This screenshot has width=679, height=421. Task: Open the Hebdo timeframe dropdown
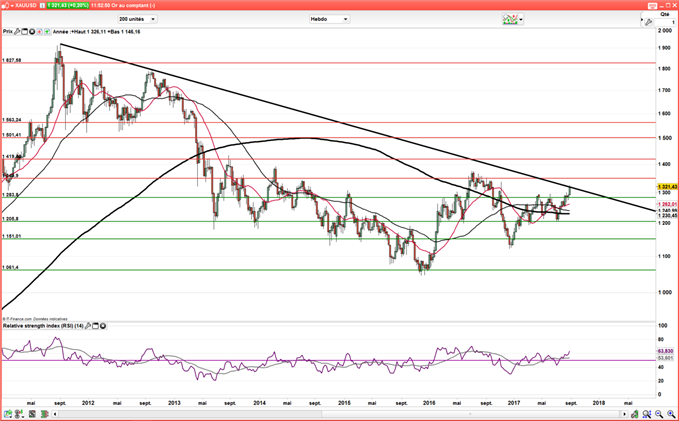(x=329, y=19)
